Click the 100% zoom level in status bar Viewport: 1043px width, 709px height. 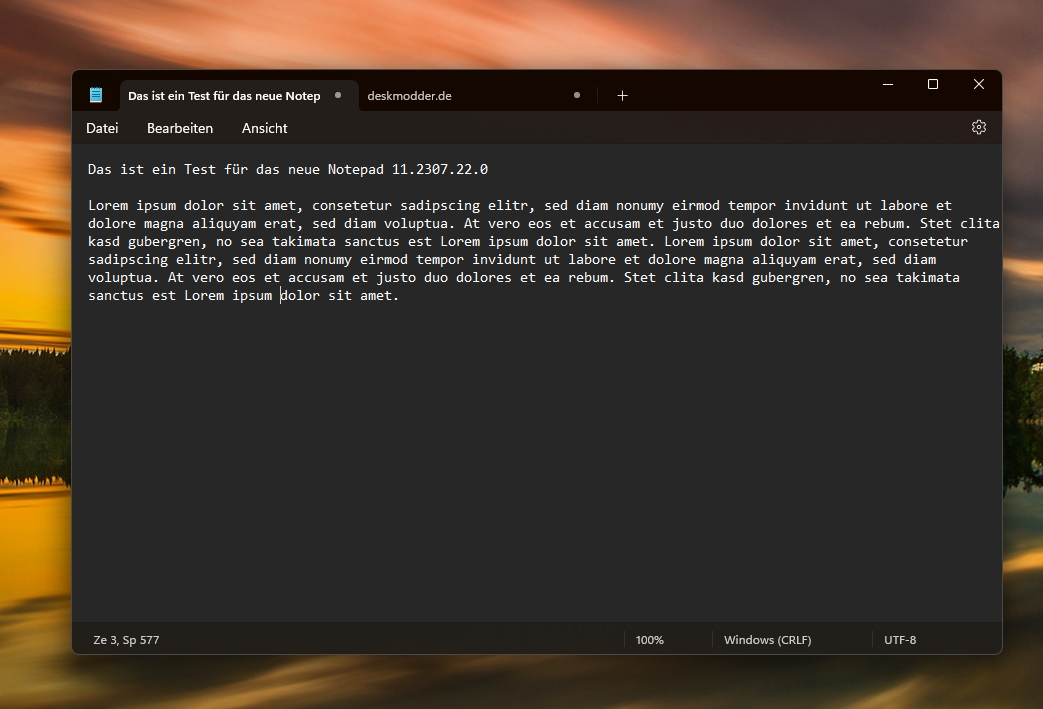pos(650,640)
